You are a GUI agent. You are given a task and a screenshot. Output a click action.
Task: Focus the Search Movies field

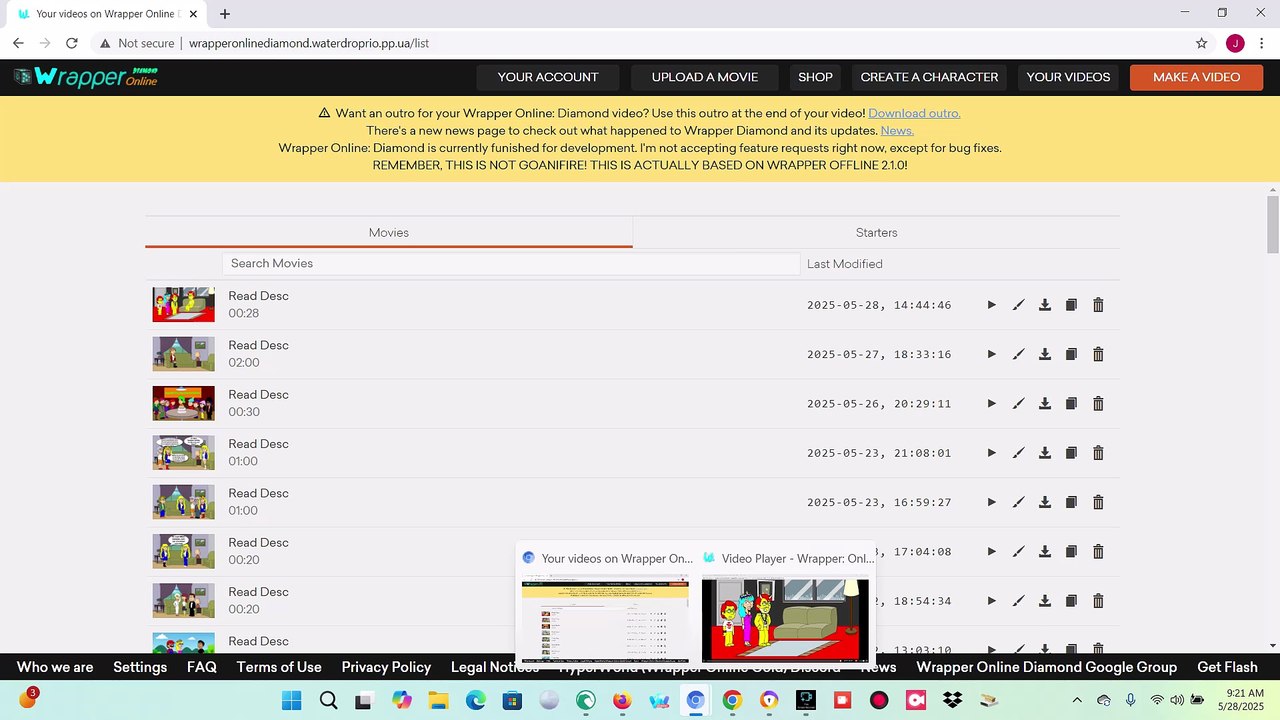coord(511,264)
